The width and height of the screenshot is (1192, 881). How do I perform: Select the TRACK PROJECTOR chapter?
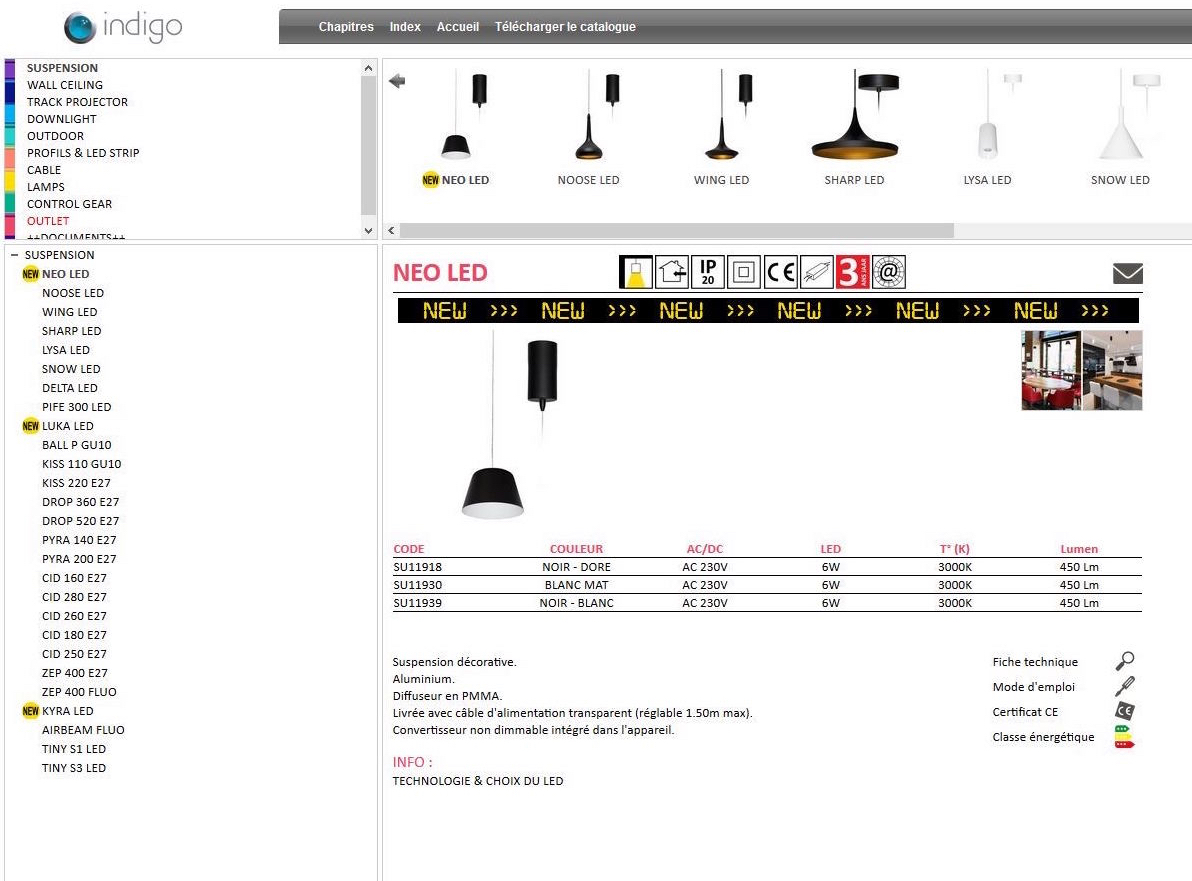pyautogui.click(x=78, y=102)
